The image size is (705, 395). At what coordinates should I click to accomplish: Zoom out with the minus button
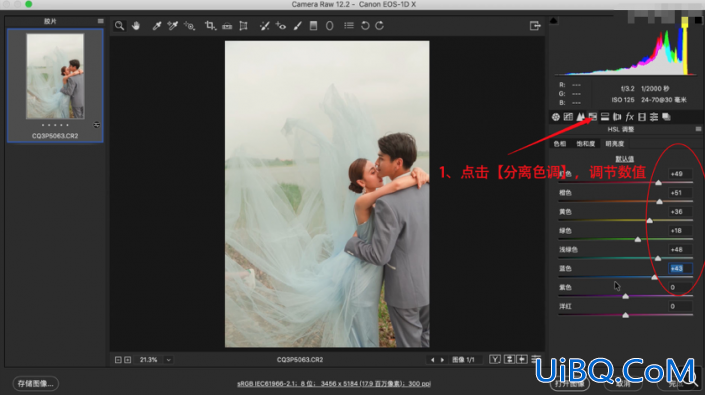click(x=118, y=359)
